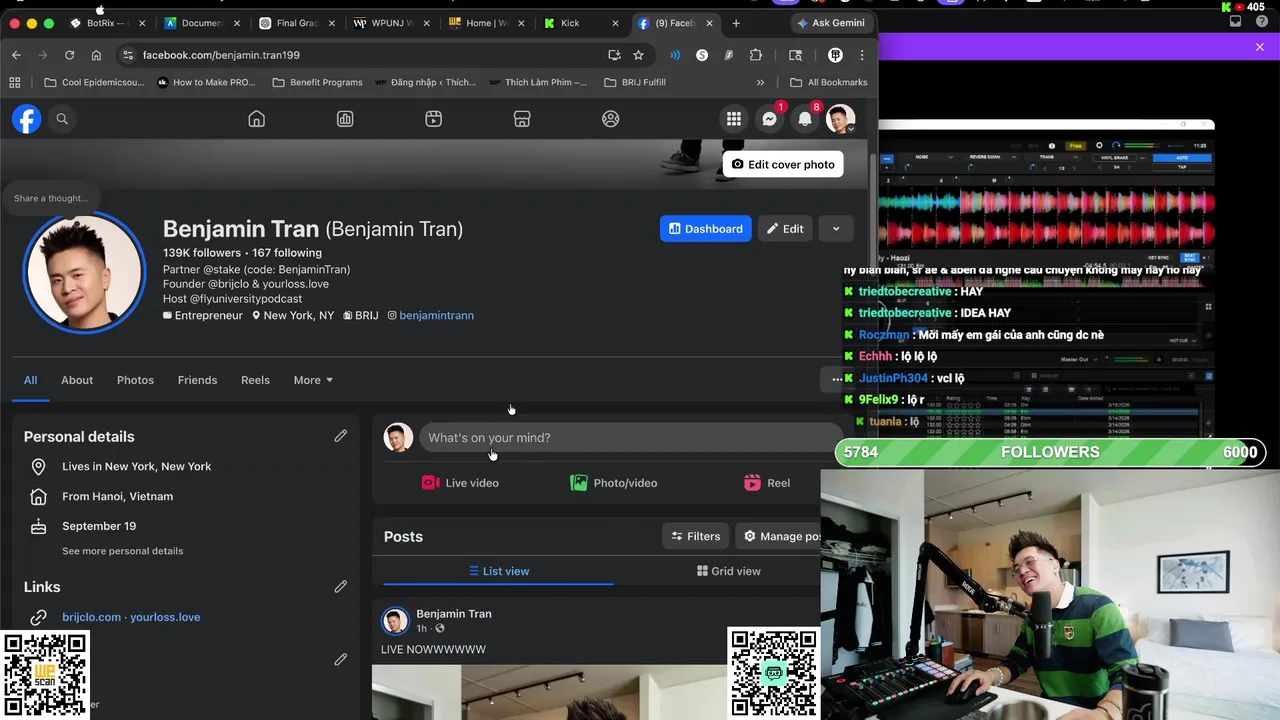Open the Reels video icon in top nav
This screenshot has height=720, width=1280.
433,119
